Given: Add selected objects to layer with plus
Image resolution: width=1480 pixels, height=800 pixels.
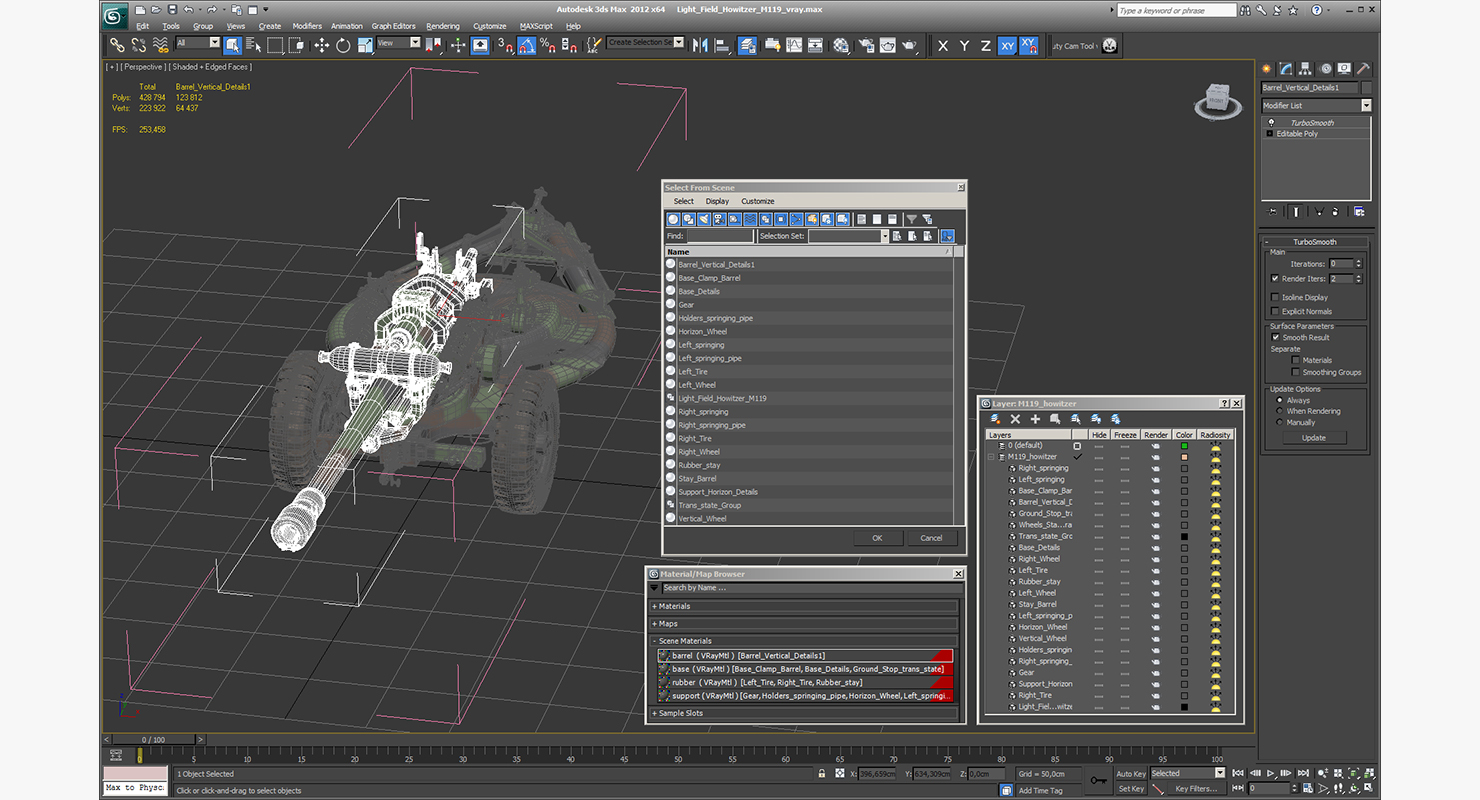Looking at the screenshot, I should click(x=1035, y=419).
